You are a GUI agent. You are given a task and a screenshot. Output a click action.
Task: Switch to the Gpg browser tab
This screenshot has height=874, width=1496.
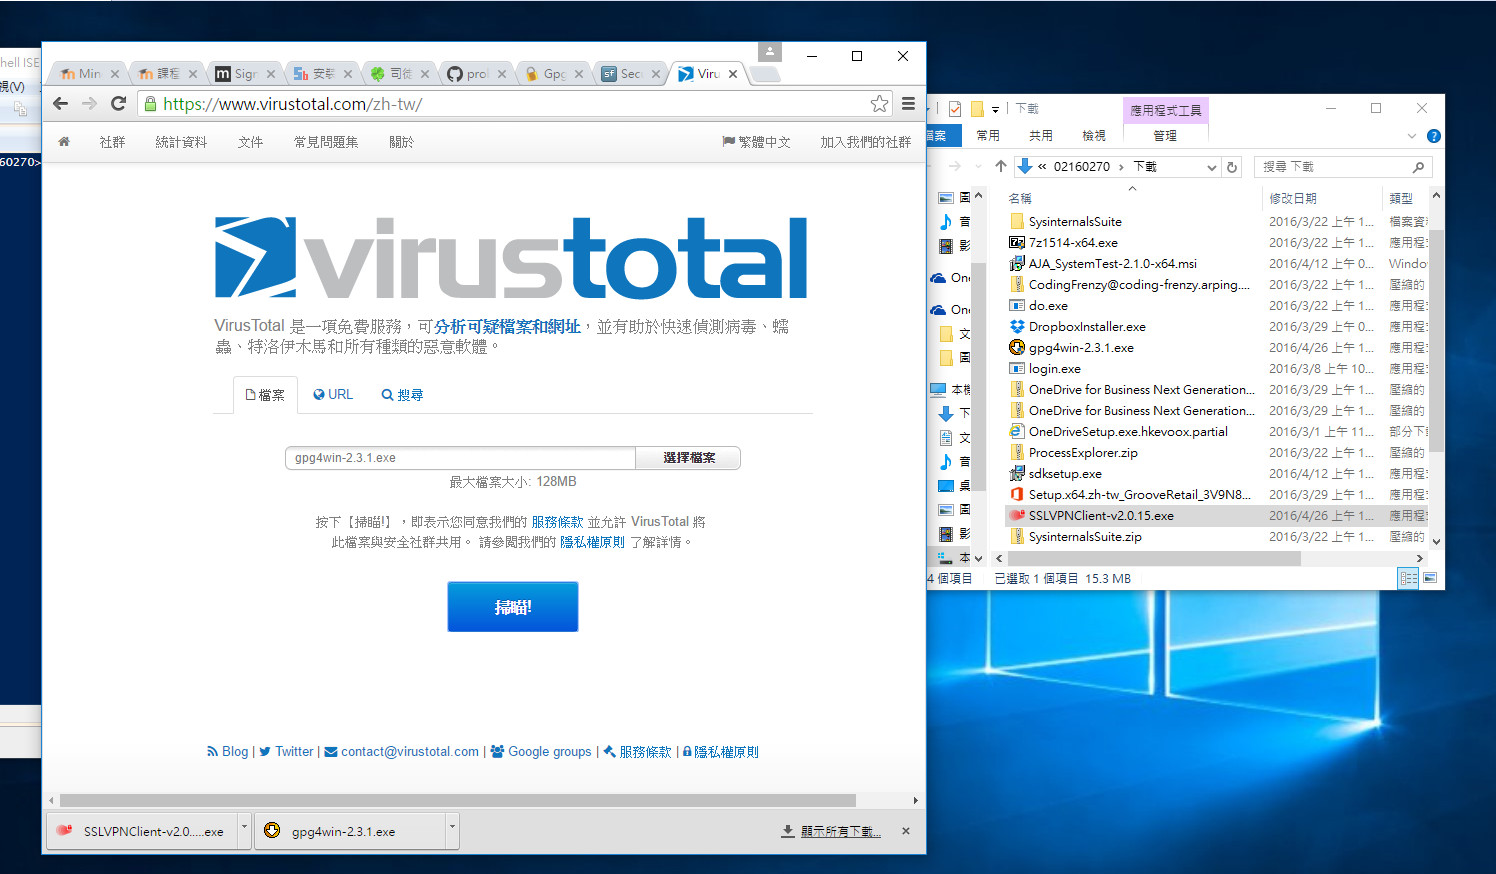click(555, 74)
